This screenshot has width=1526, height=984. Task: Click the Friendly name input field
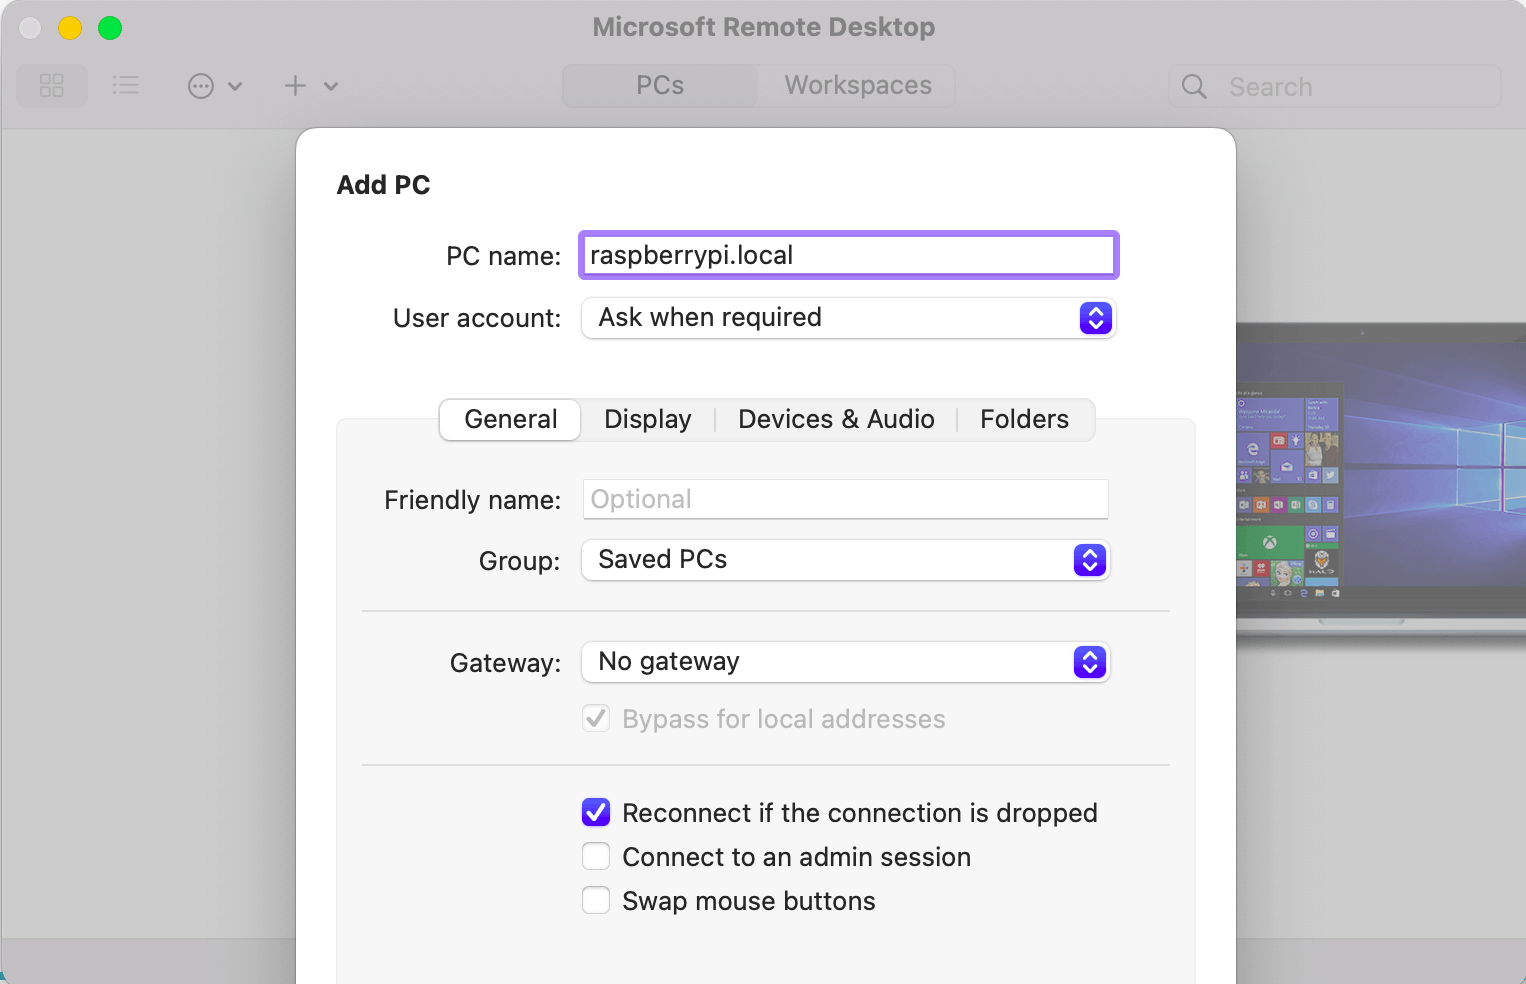[845, 499]
